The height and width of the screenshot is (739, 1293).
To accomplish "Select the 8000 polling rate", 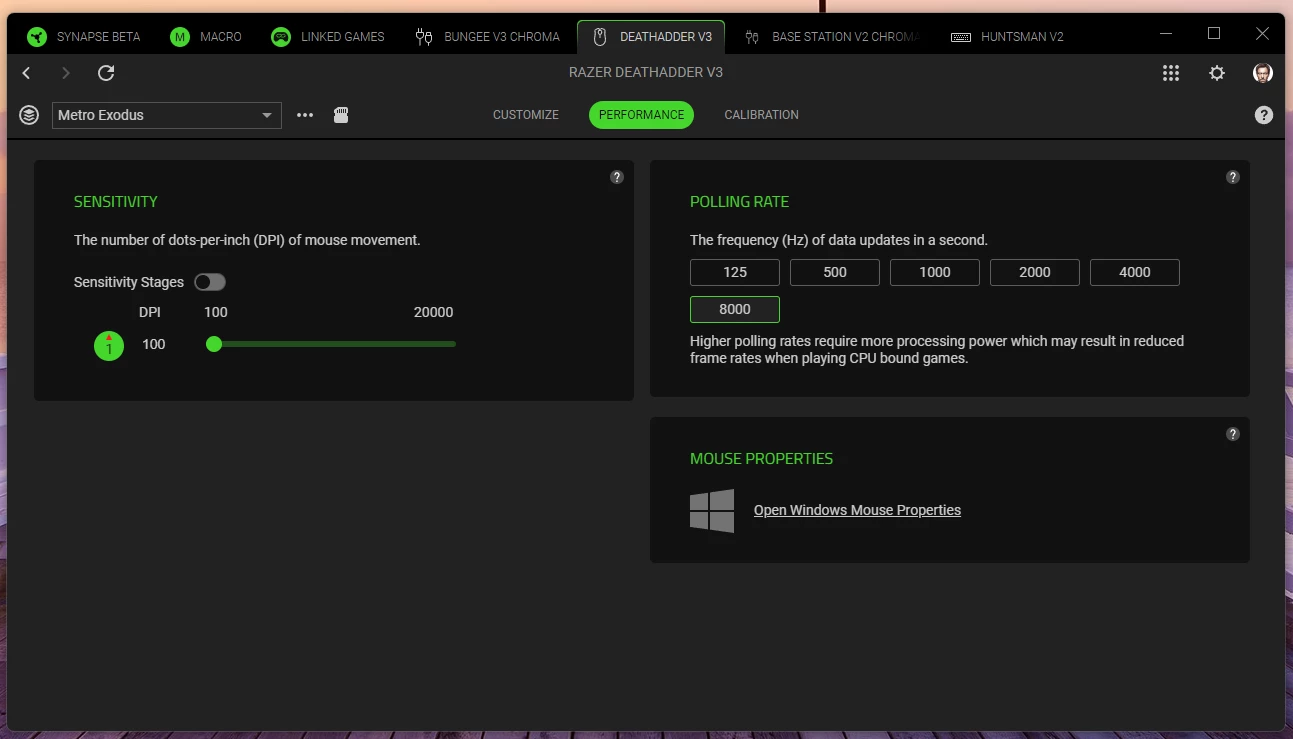I will click(735, 309).
